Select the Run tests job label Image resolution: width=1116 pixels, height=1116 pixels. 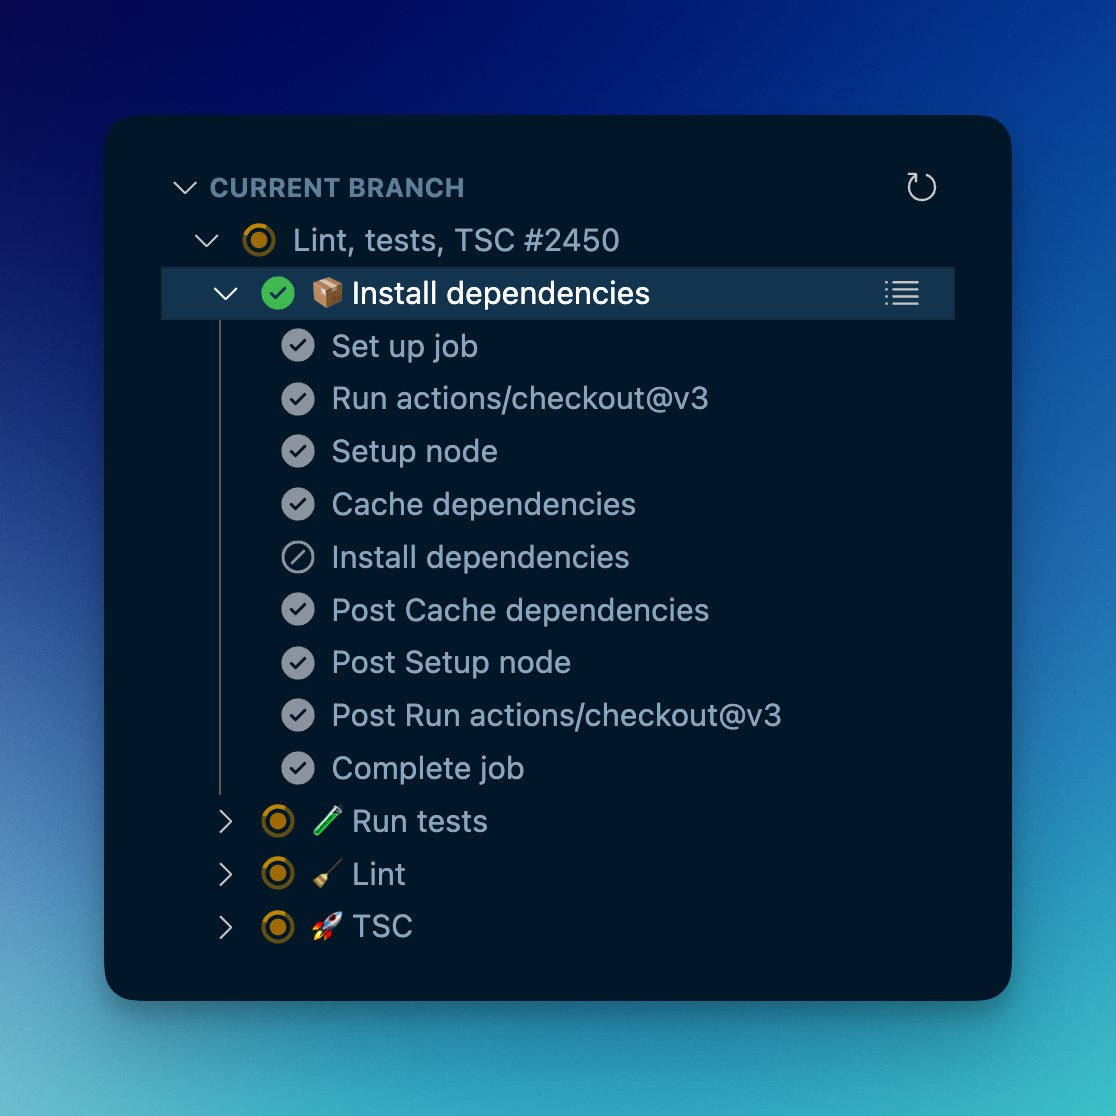(420, 821)
